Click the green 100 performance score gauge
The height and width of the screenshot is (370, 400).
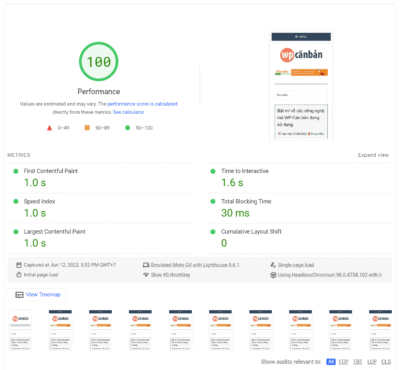[x=99, y=62]
